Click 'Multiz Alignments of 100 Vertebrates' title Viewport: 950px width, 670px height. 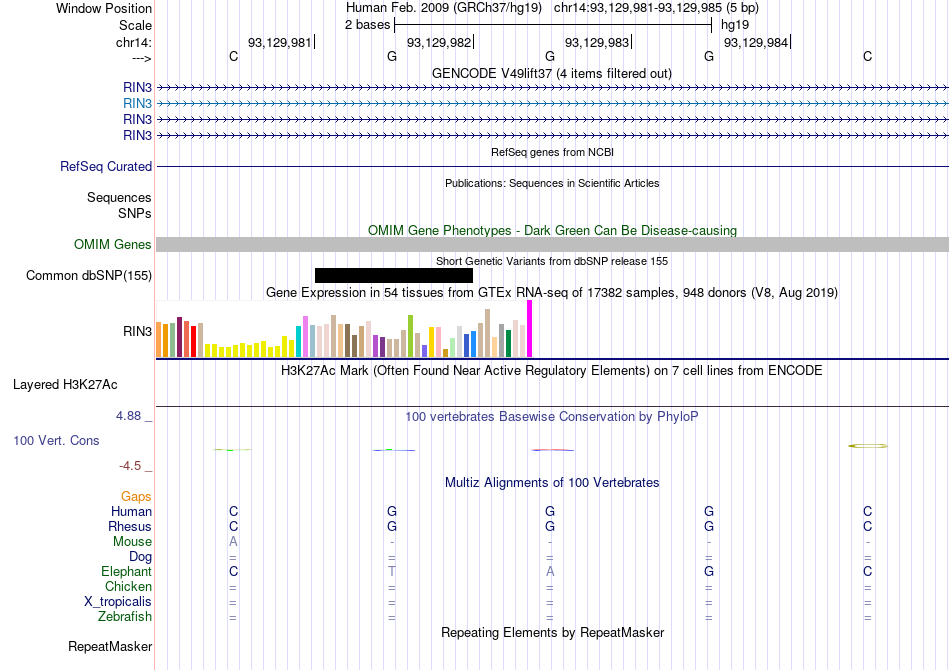(x=552, y=483)
